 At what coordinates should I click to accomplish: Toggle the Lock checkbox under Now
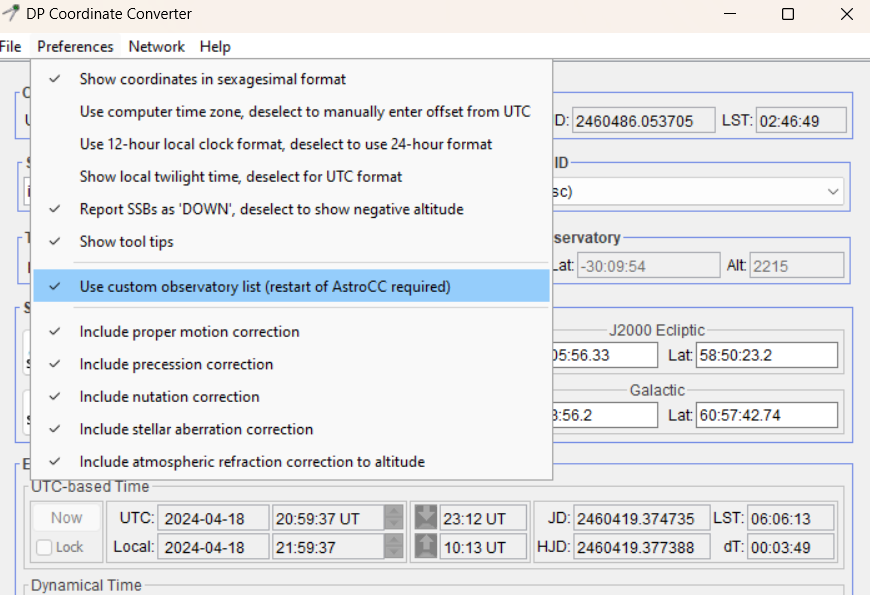coord(44,547)
